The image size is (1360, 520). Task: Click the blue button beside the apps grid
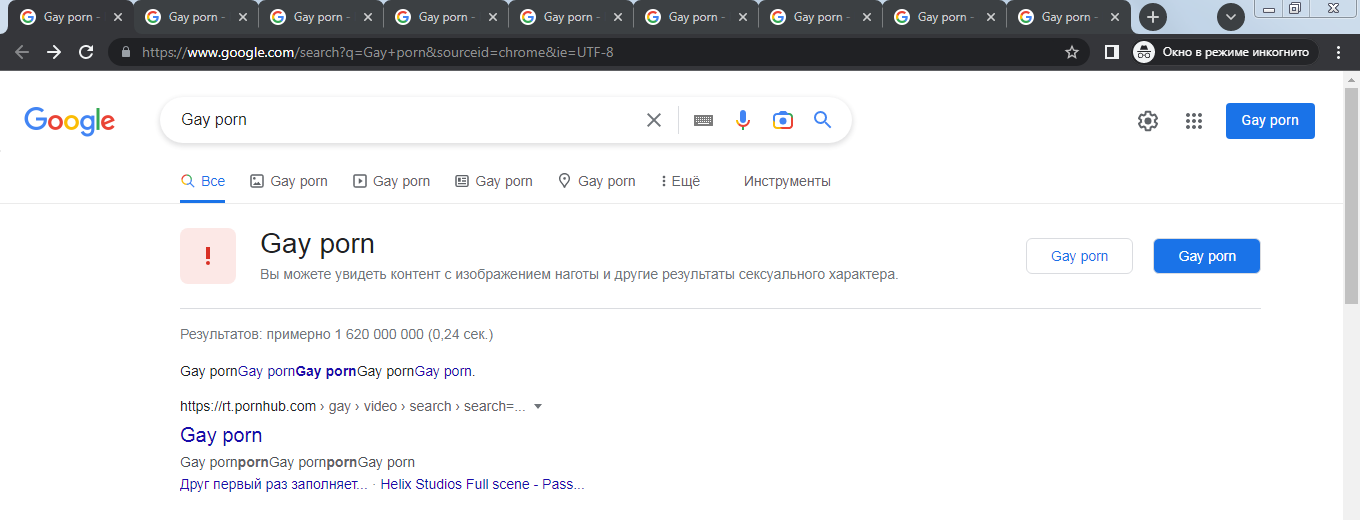pyautogui.click(x=1270, y=121)
